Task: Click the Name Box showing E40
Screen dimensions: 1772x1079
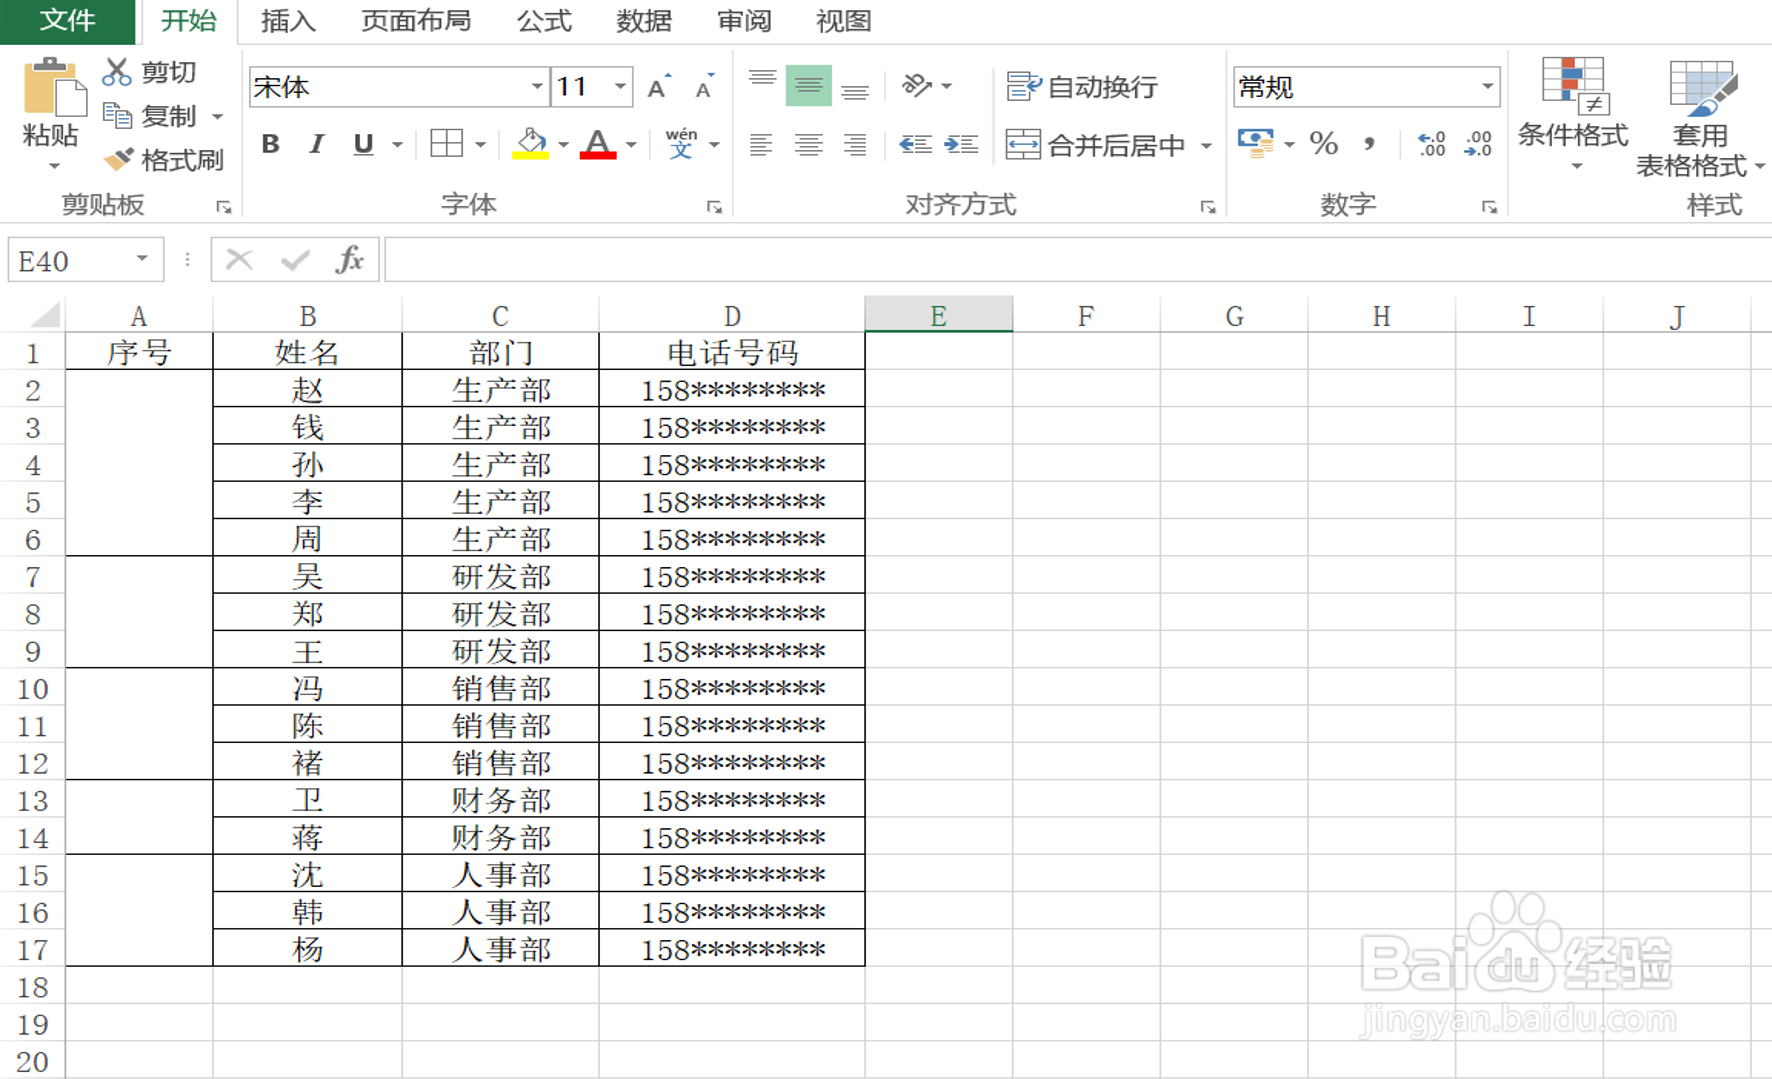Action: (70, 259)
